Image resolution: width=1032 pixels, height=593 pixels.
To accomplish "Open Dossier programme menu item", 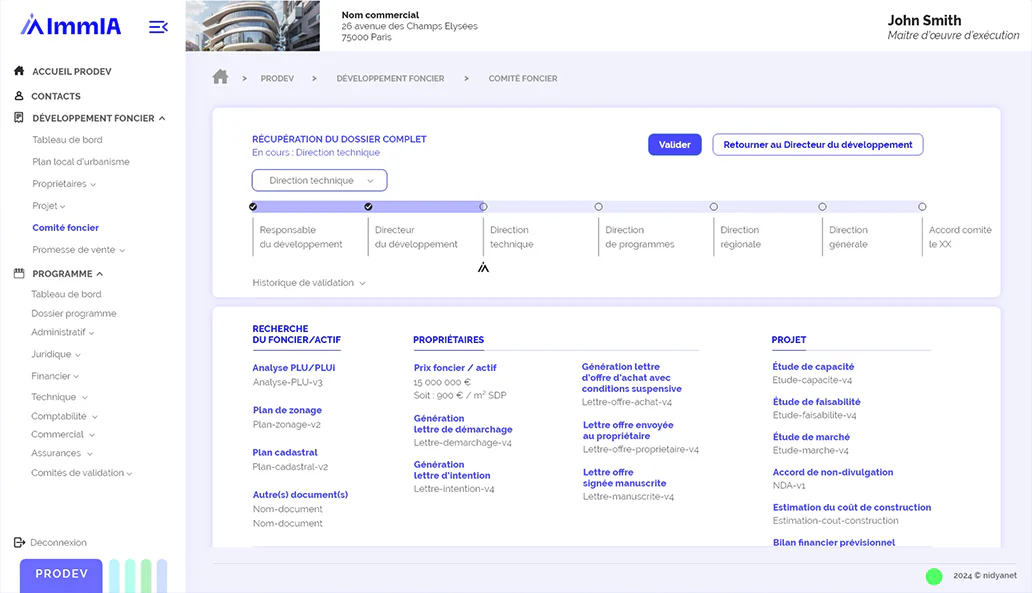I will tap(74, 313).
